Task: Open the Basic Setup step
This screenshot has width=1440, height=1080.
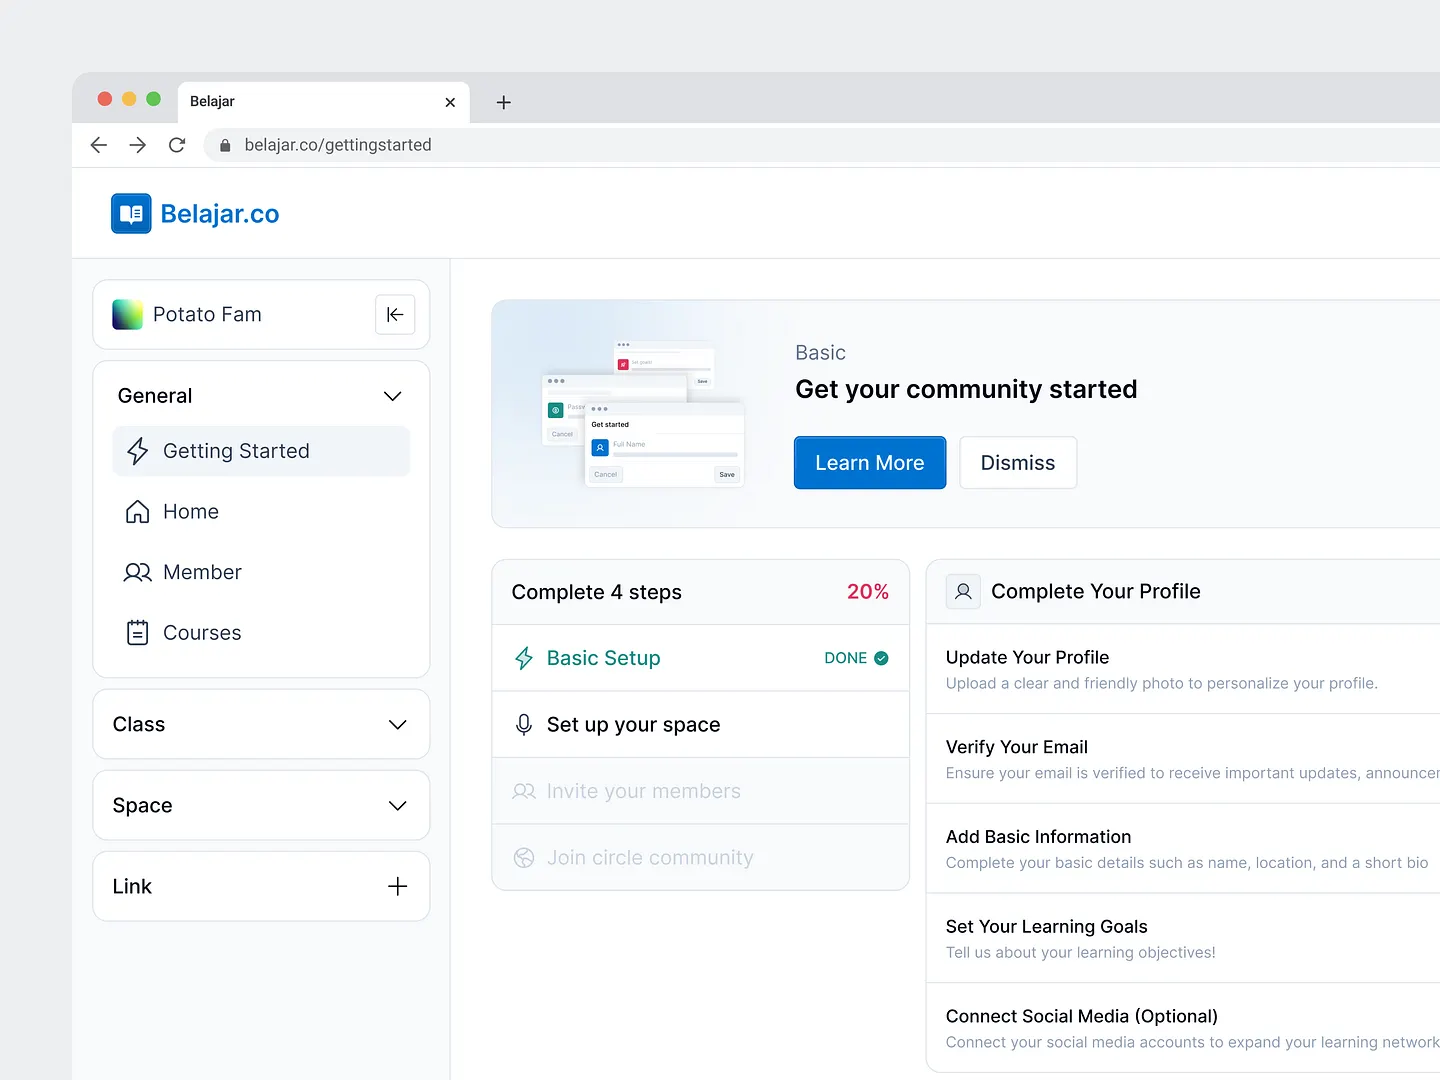Action: [700, 658]
